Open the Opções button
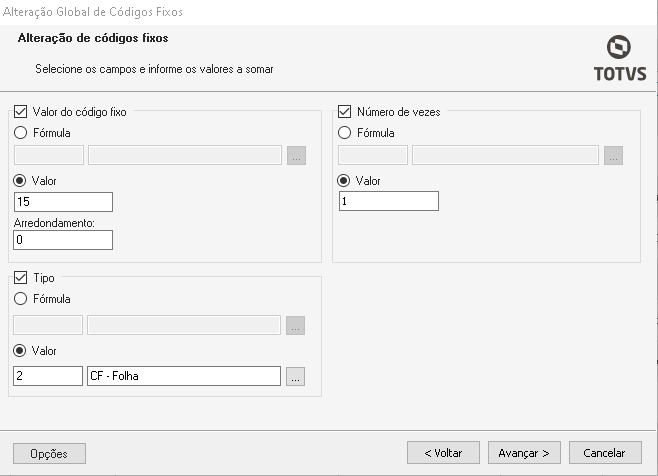This screenshot has width=658, height=476. 50,453
